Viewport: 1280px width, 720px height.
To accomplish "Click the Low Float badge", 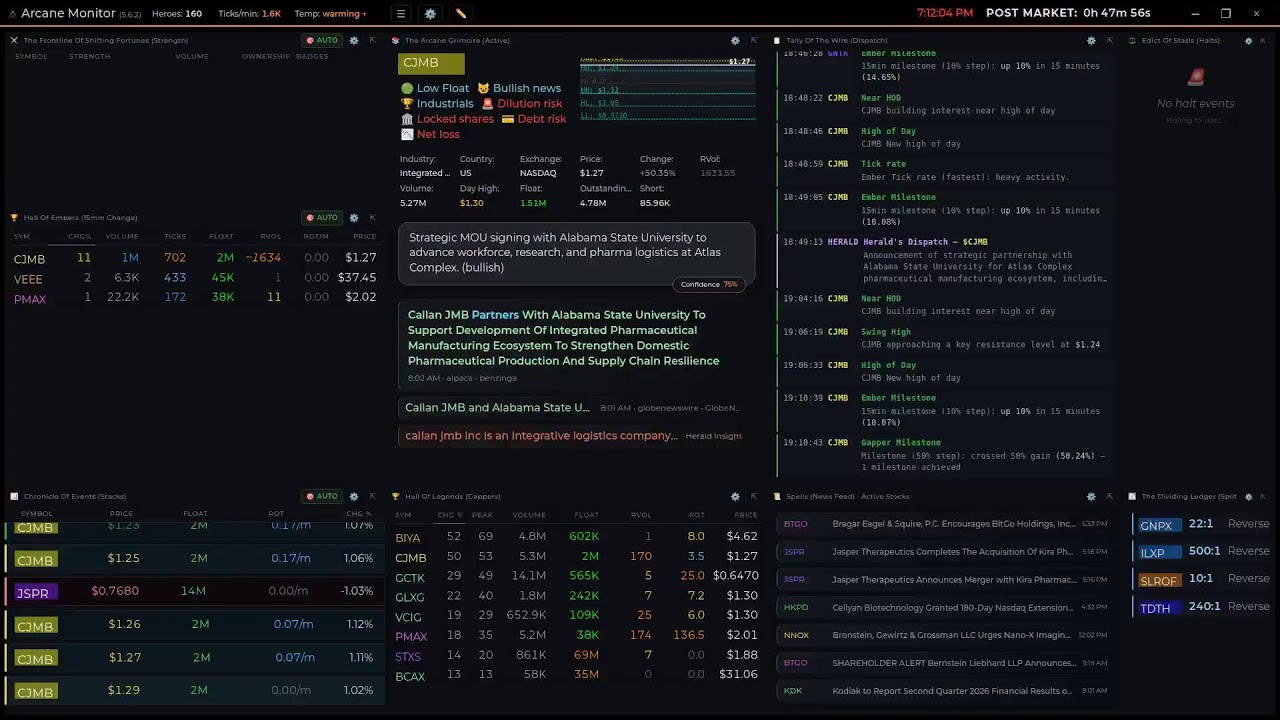I will tap(435, 88).
